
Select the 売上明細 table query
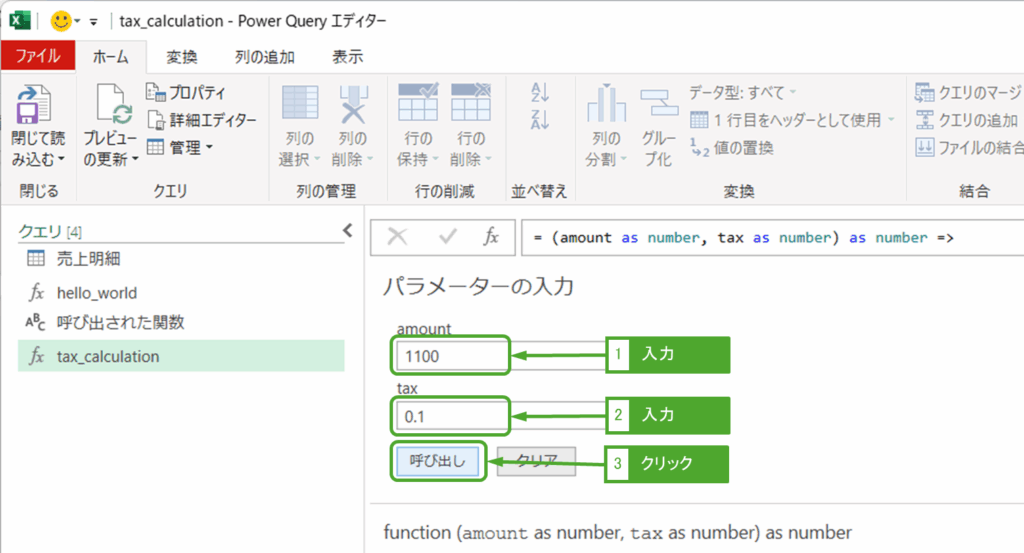coord(88,259)
